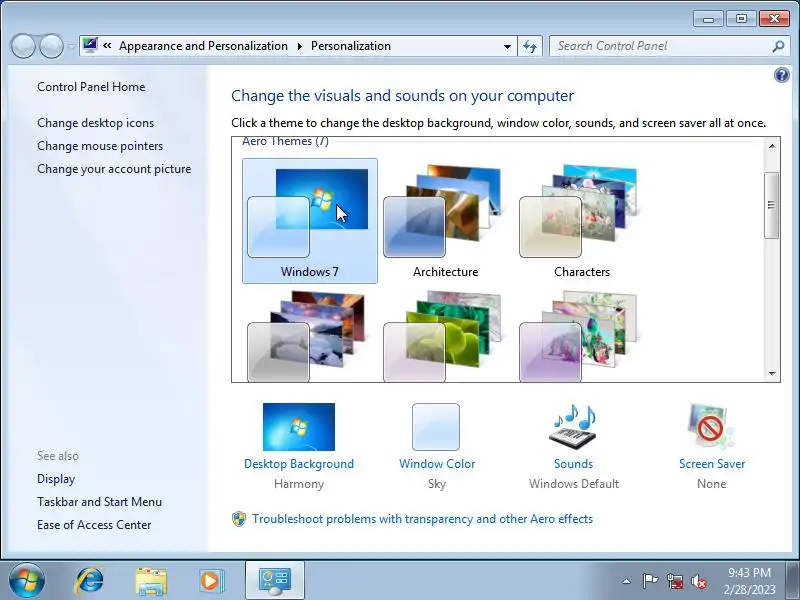Expand the double chevron breadcrumb overflow
Image resolution: width=800 pixels, height=600 pixels.
(x=107, y=46)
